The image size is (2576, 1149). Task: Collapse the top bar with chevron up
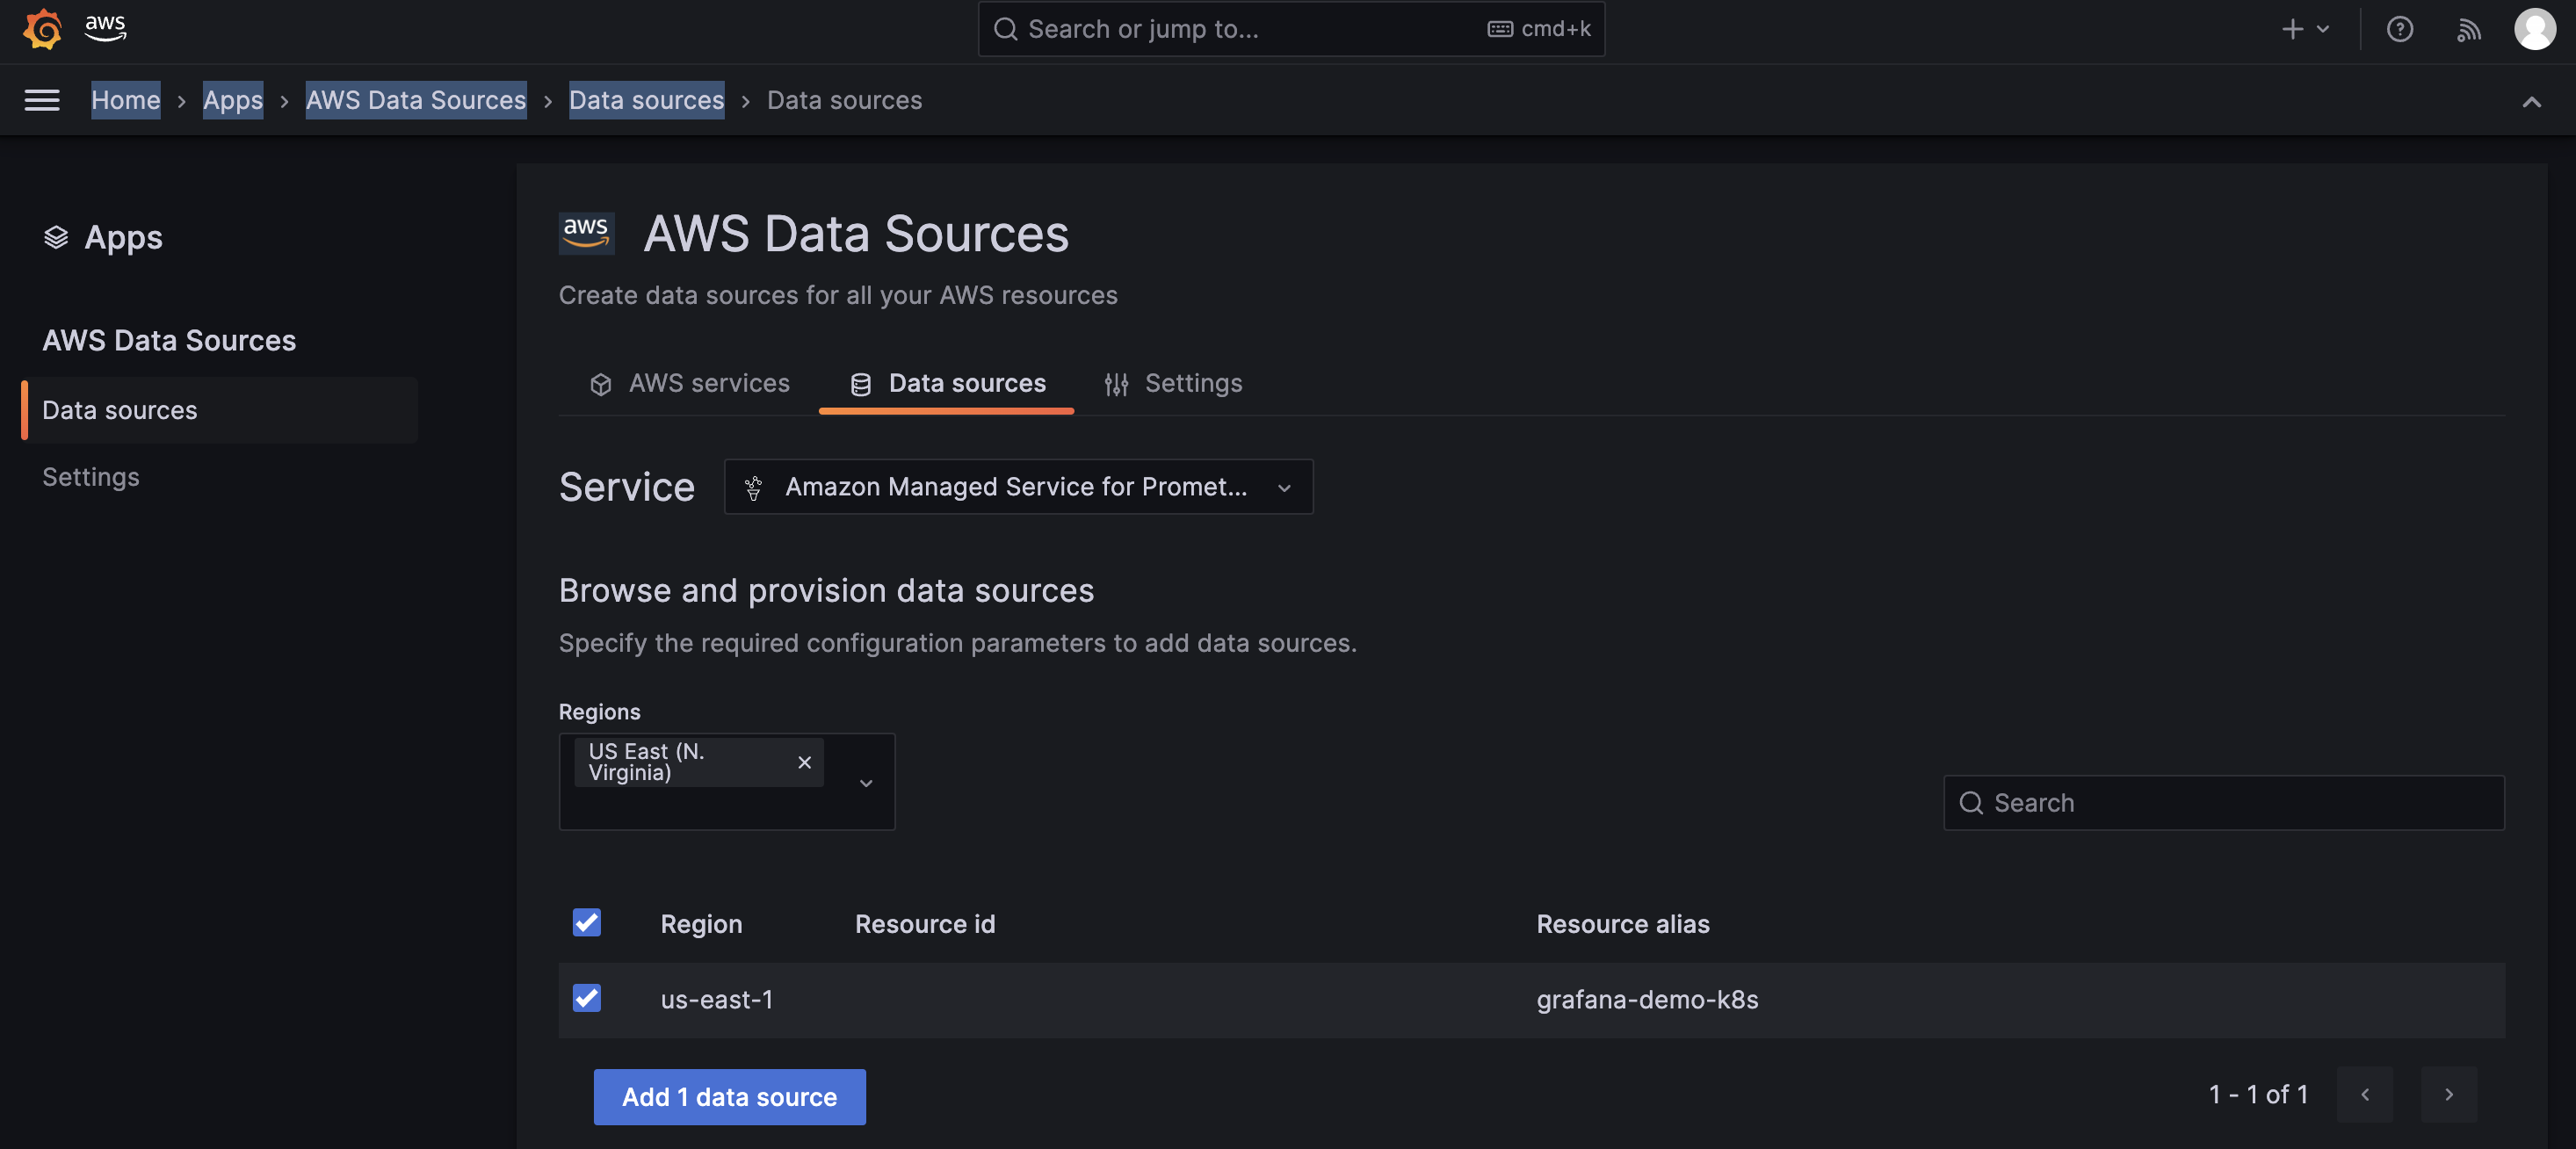[x=2531, y=101]
